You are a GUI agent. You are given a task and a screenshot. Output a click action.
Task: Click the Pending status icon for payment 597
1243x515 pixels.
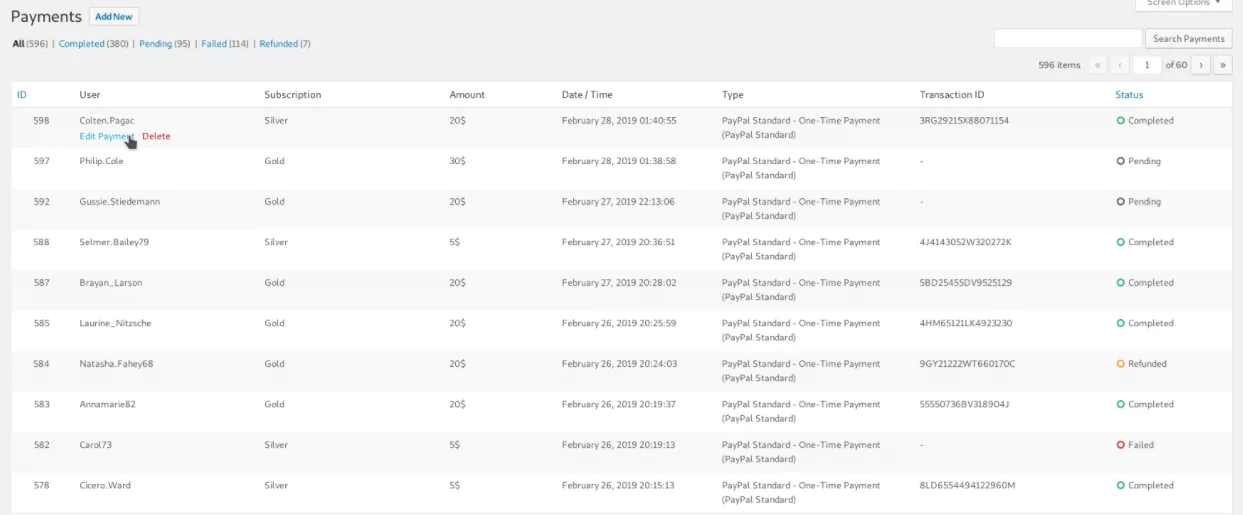(x=1120, y=161)
